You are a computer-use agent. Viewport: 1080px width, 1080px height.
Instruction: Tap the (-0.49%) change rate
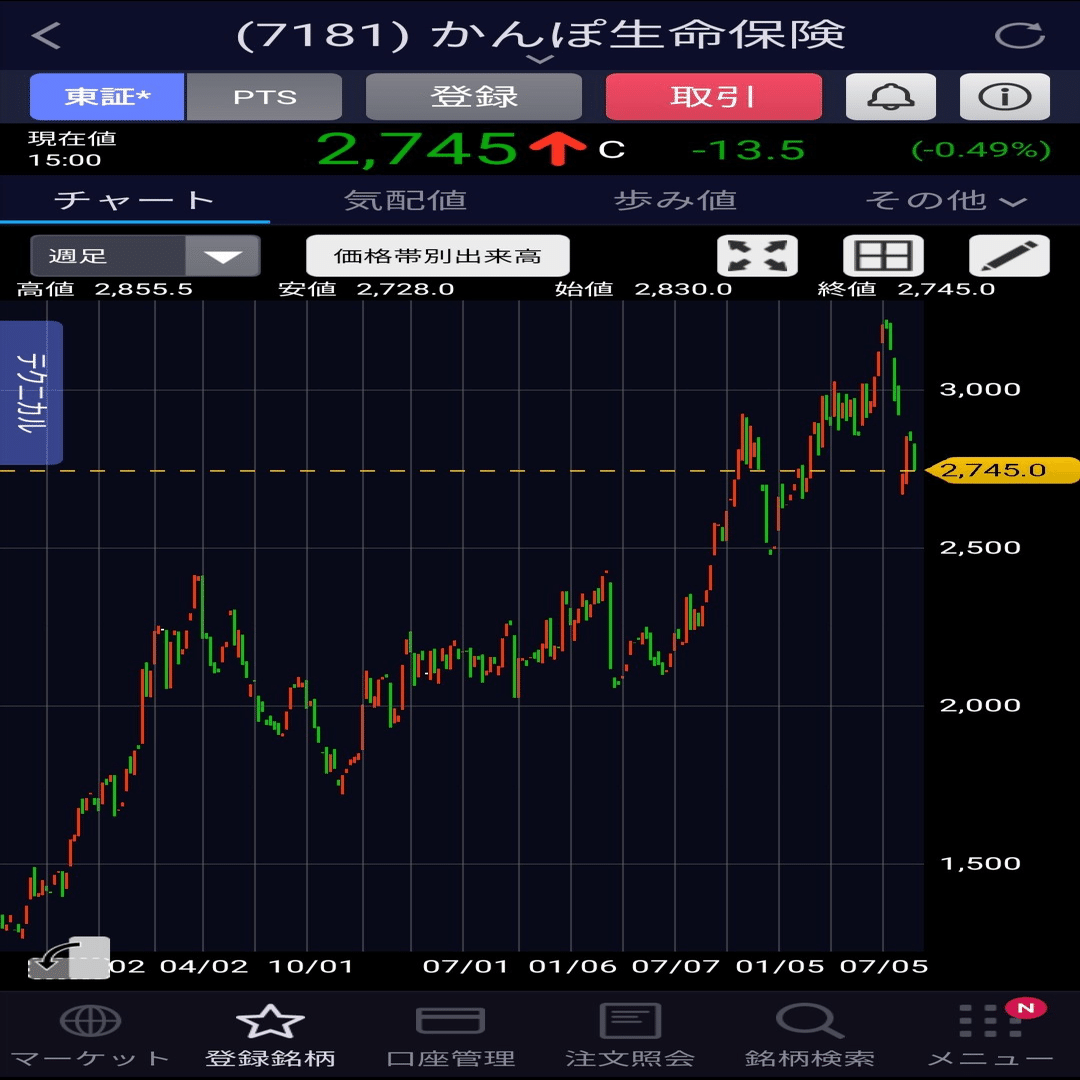coord(981,149)
